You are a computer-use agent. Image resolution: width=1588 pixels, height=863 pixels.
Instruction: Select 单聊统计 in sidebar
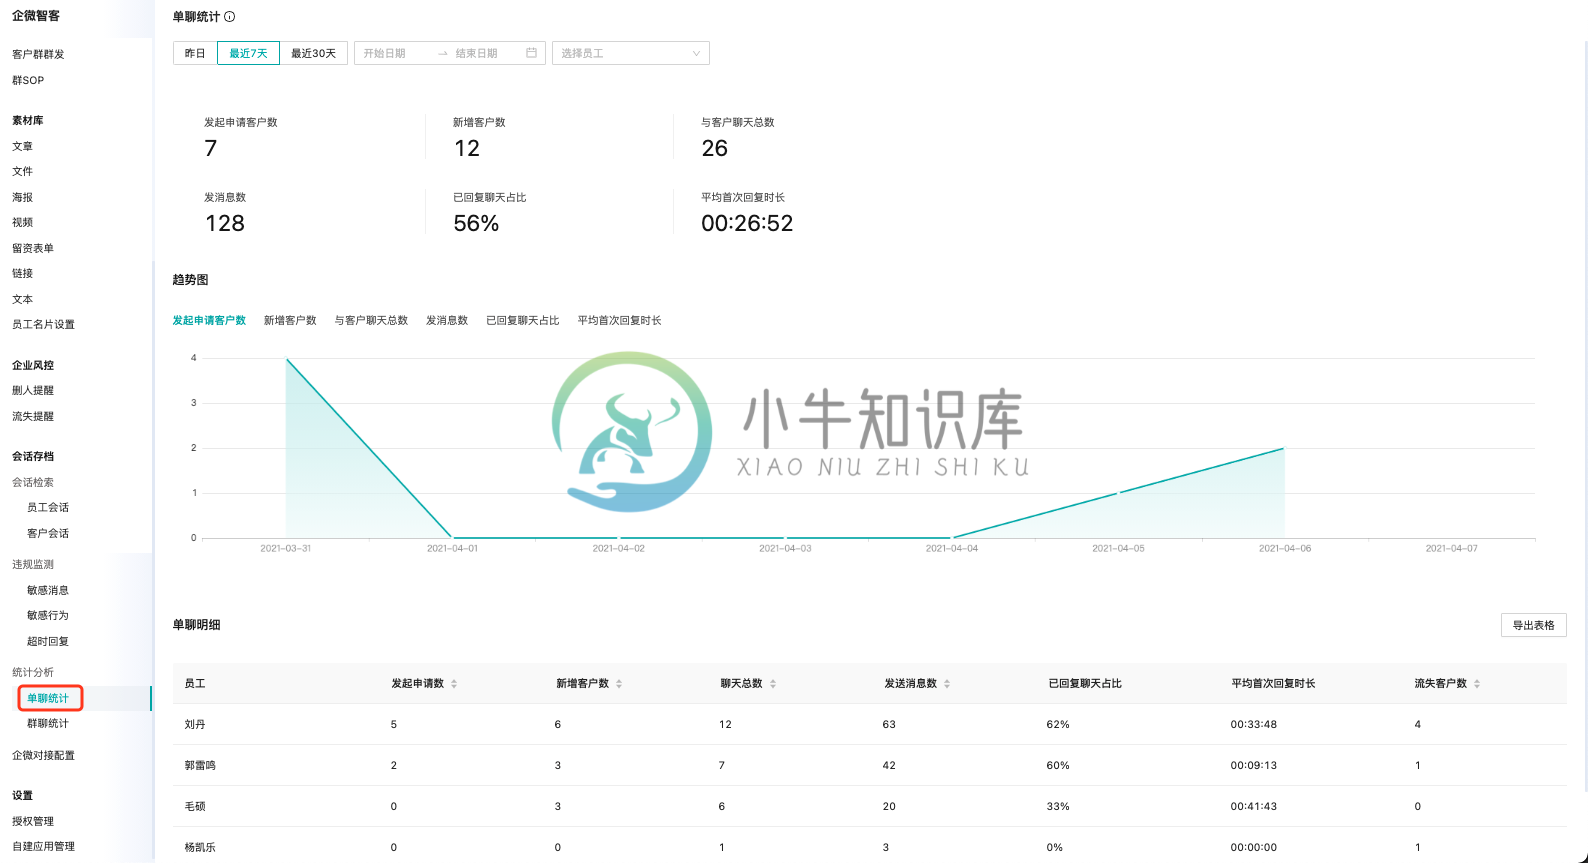pos(48,698)
